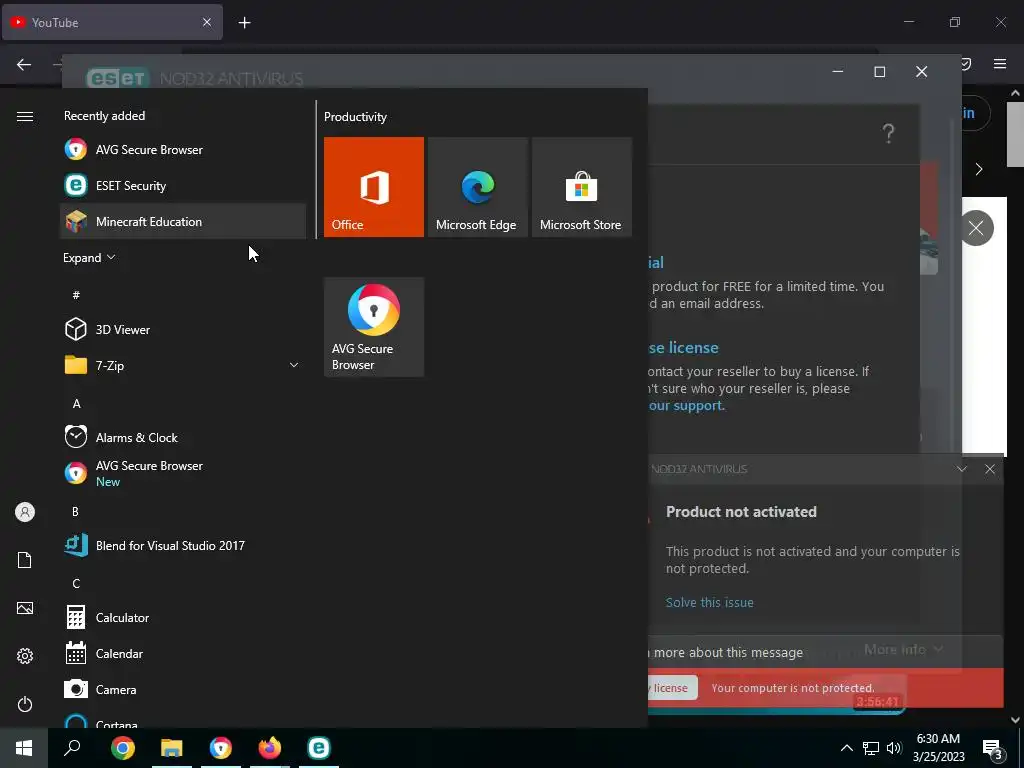Open taskbar Search magnifier
Viewport: 1024px width, 768px height.
72,748
